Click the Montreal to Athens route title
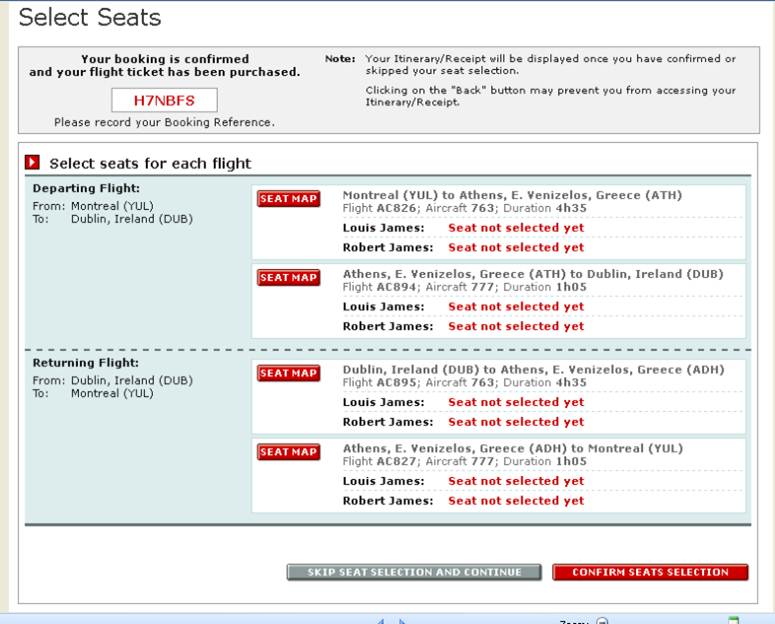This screenshot has height=624, width=775. tap(512, 195)
